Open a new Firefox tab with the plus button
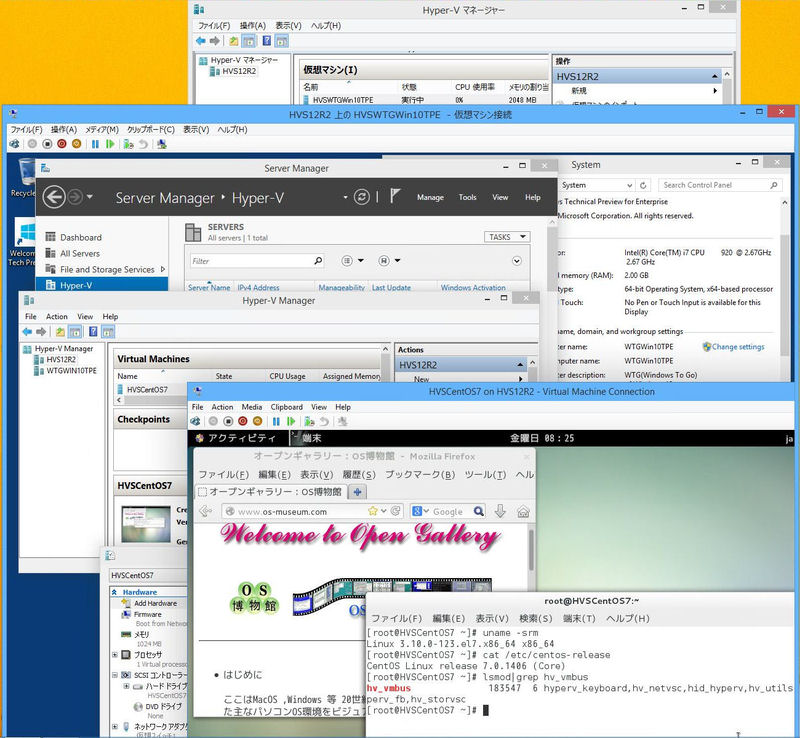 pyautogui.click(x=357, y=492)
